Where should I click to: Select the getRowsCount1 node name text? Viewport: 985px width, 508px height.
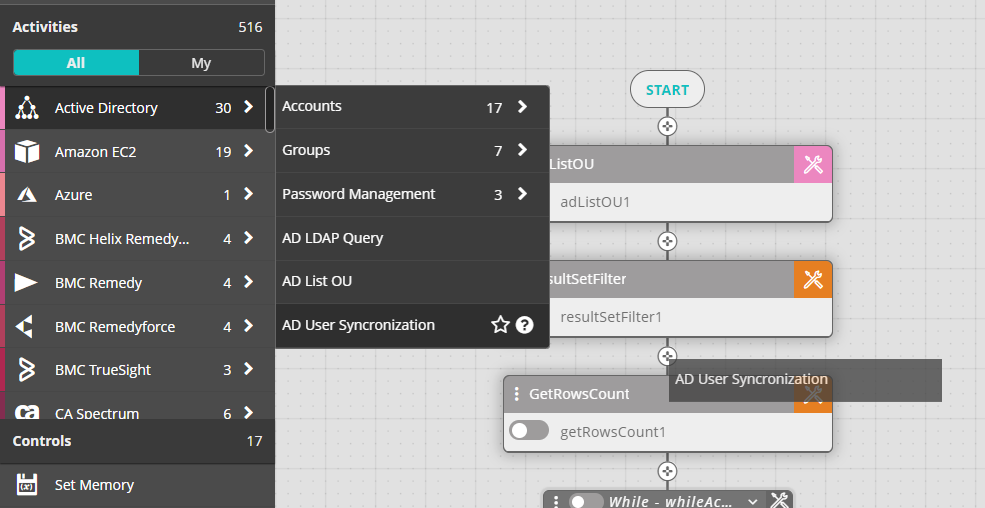click(612, 432)
